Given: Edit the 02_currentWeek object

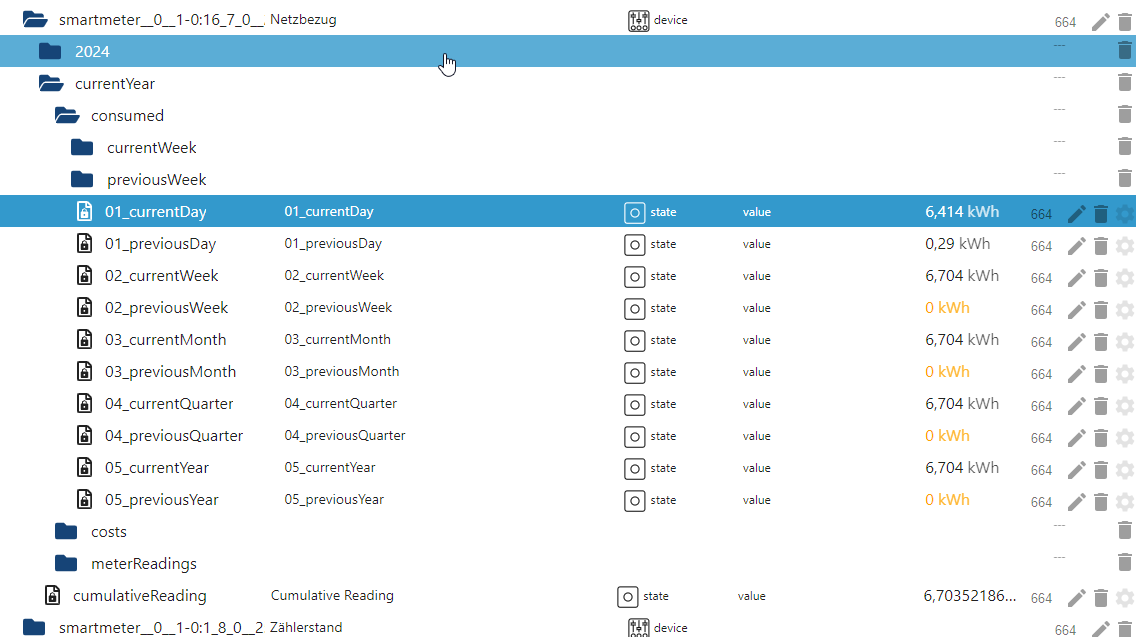Looking at the screenshot, I should [x=1077, y=278].
